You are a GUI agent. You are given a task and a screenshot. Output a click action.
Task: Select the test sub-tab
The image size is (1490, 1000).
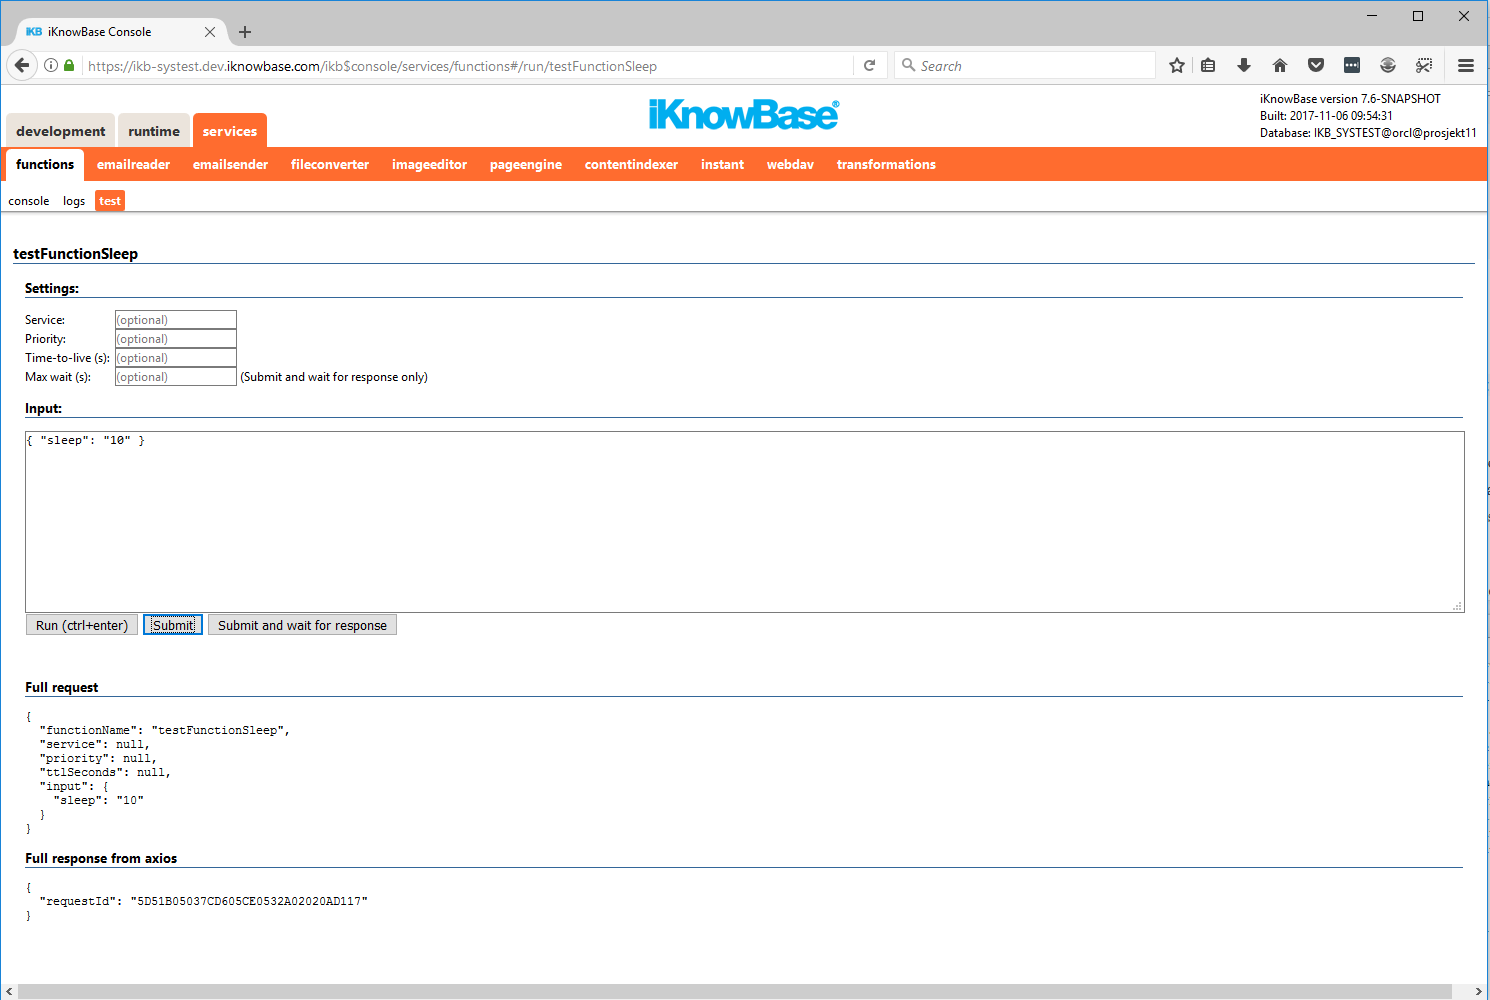[x=110, y=201]
